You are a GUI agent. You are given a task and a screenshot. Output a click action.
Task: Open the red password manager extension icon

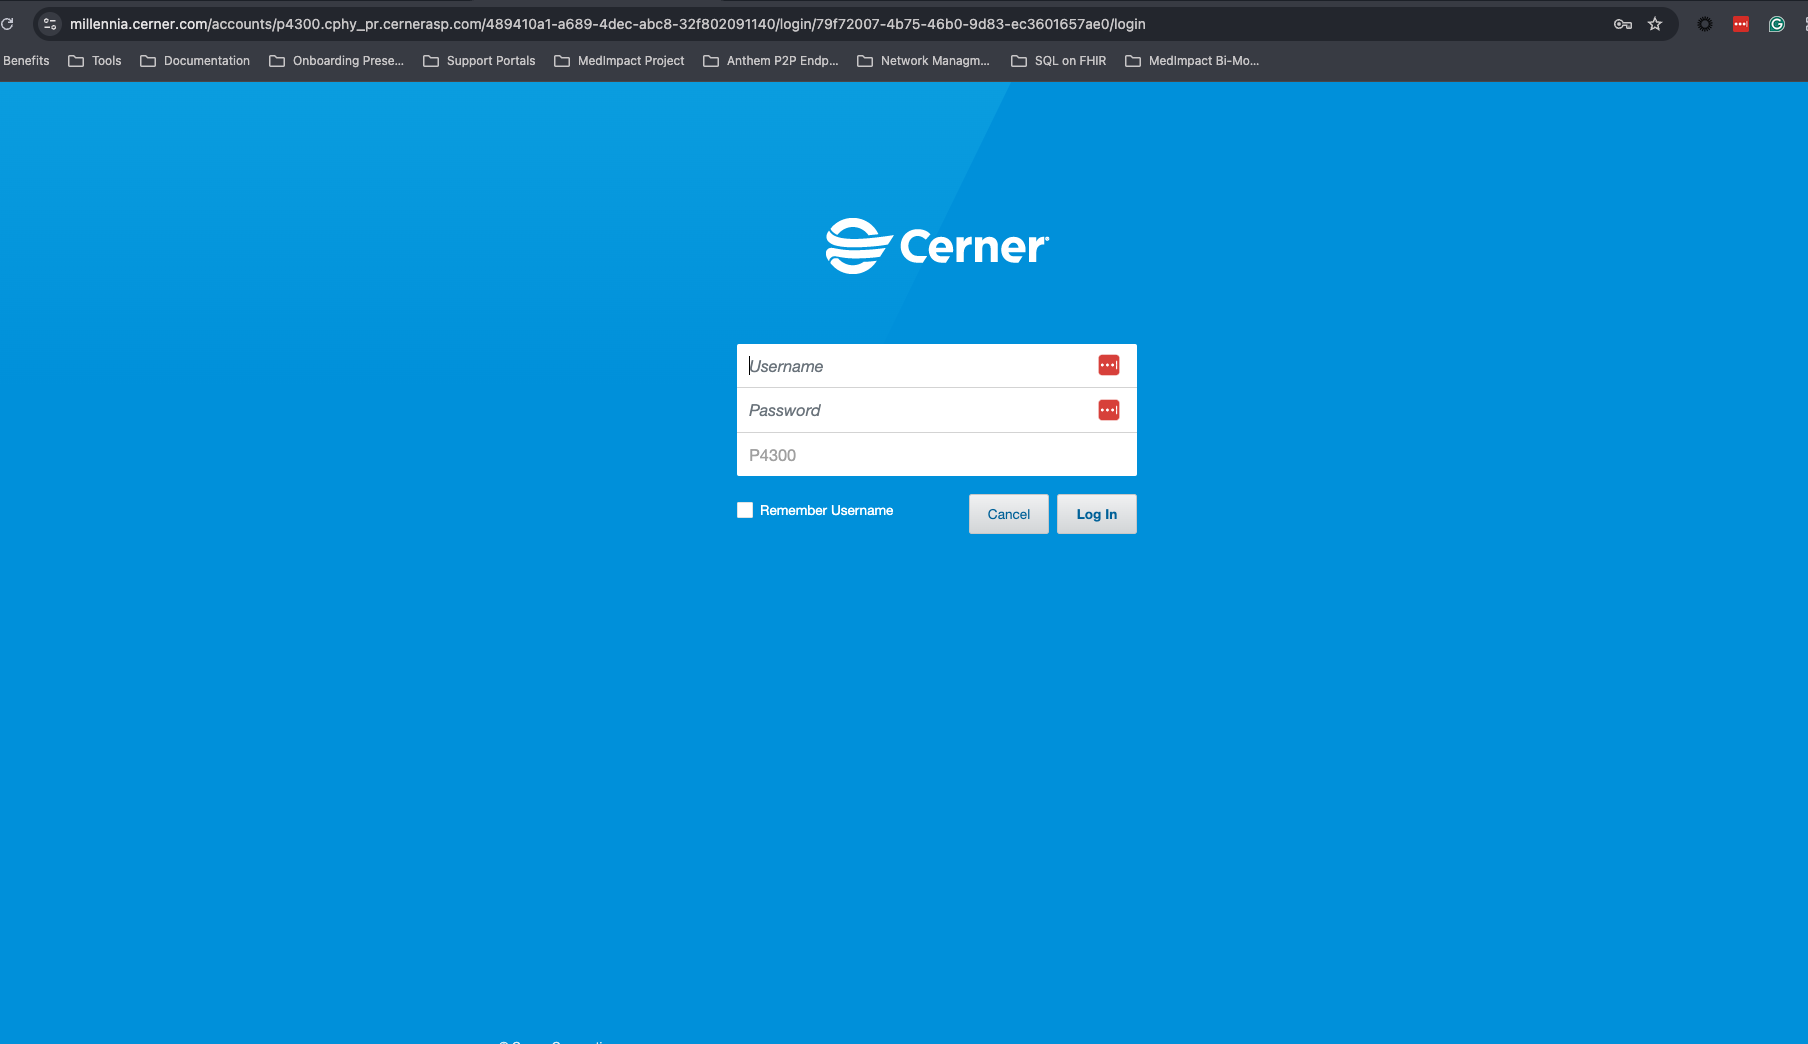click(x=1741, y=24)
